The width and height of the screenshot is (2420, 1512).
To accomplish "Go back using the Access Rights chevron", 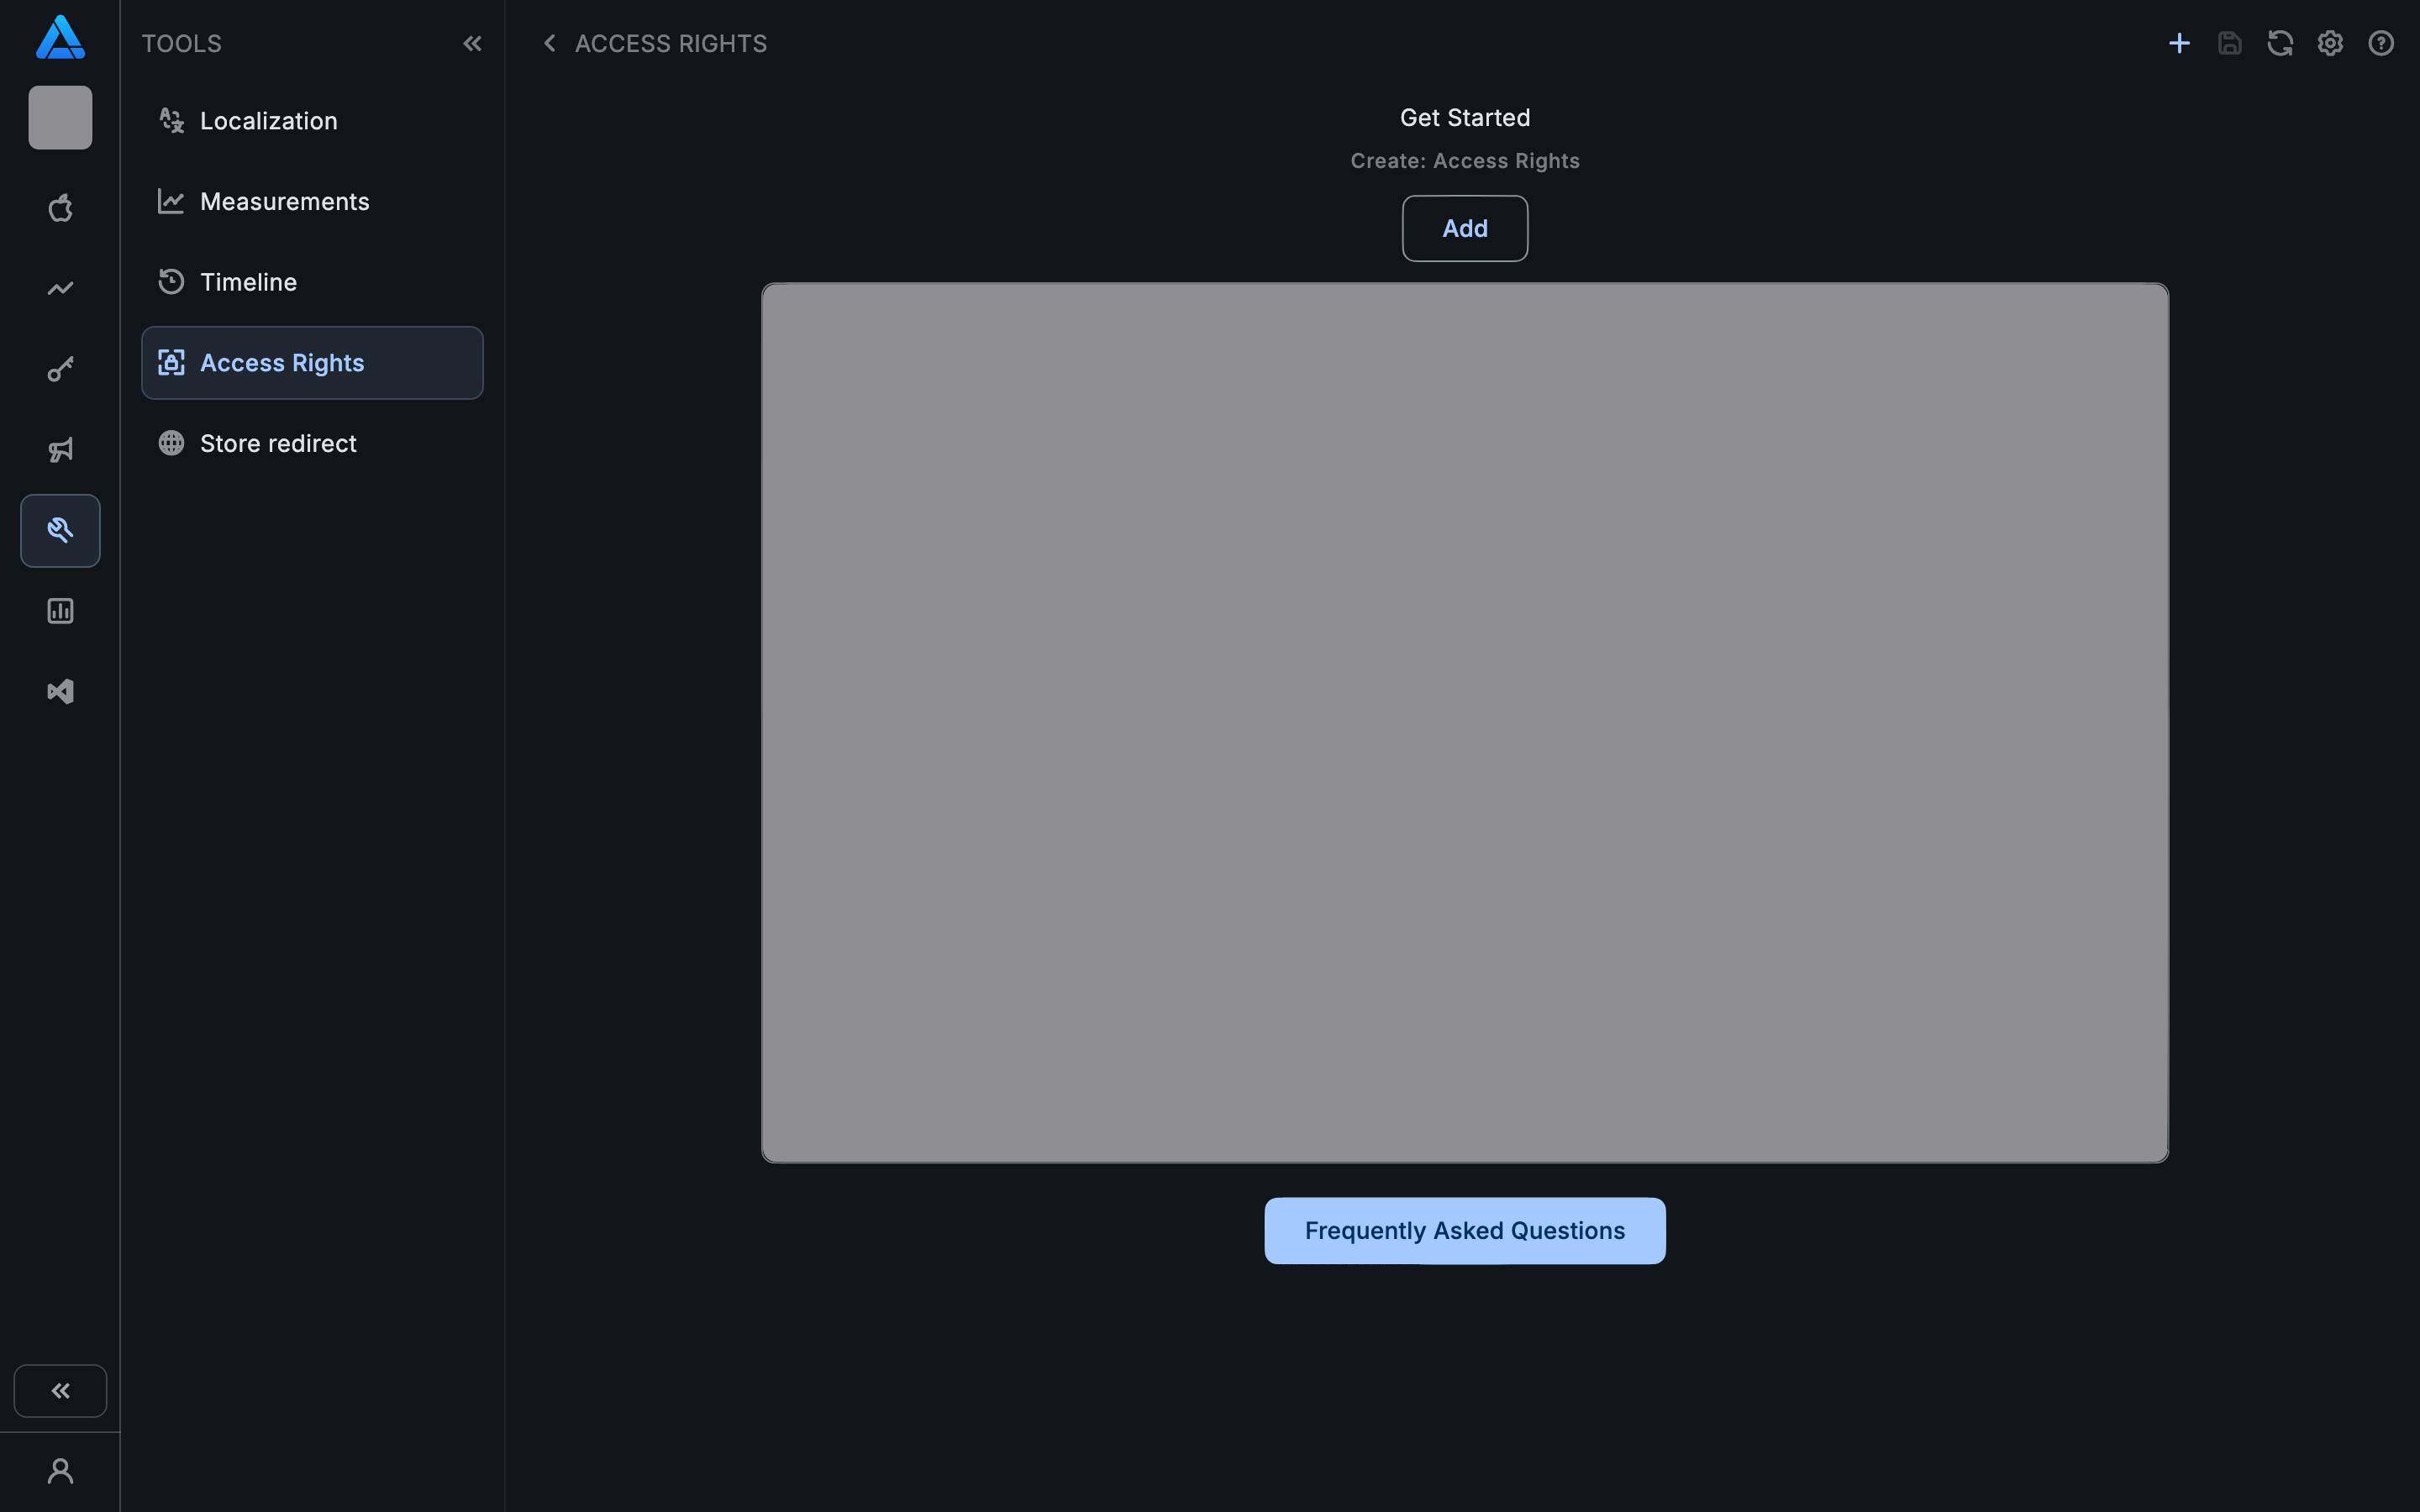I will [551, 43].
